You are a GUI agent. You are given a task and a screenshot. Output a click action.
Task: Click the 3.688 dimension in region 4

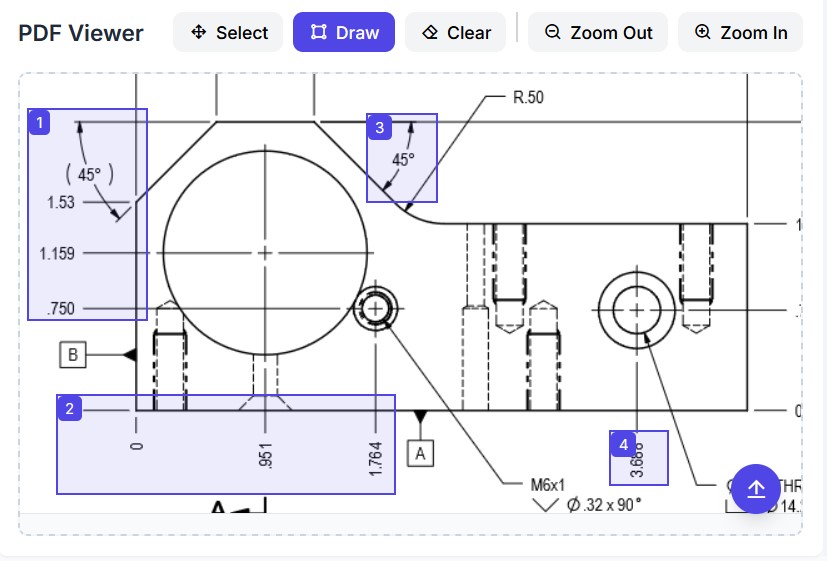(638, 460)
